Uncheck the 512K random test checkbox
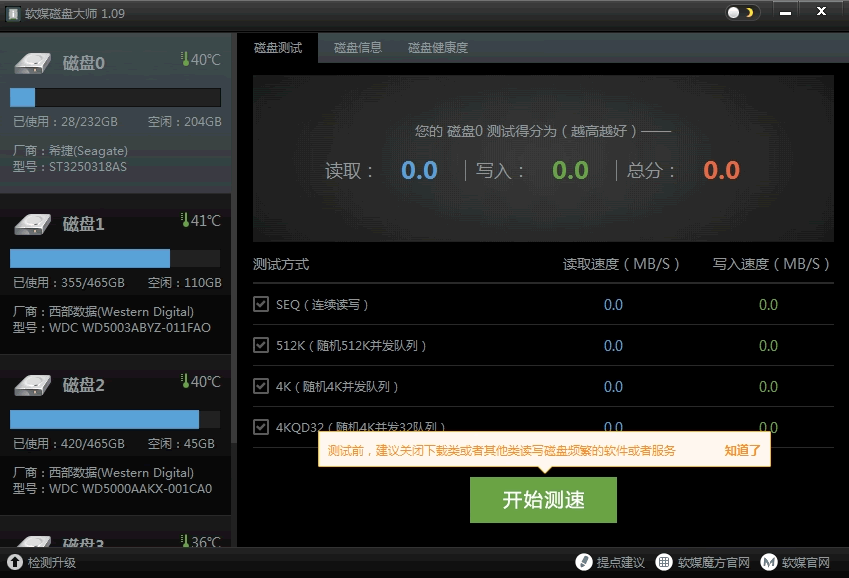The image size is (849, 578). [x=261, y=345]
